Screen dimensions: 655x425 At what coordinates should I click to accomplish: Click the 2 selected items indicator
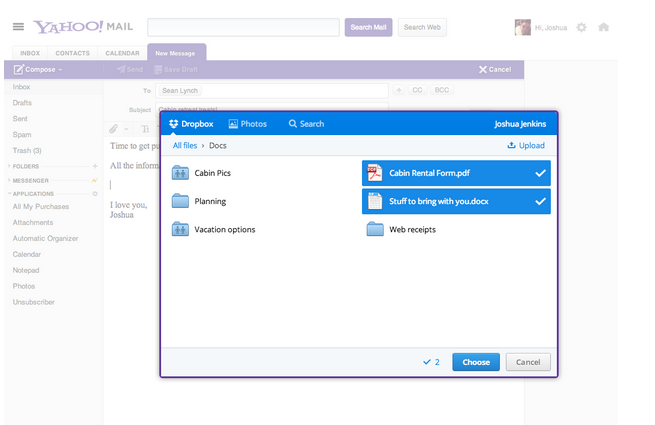[432, 362]
